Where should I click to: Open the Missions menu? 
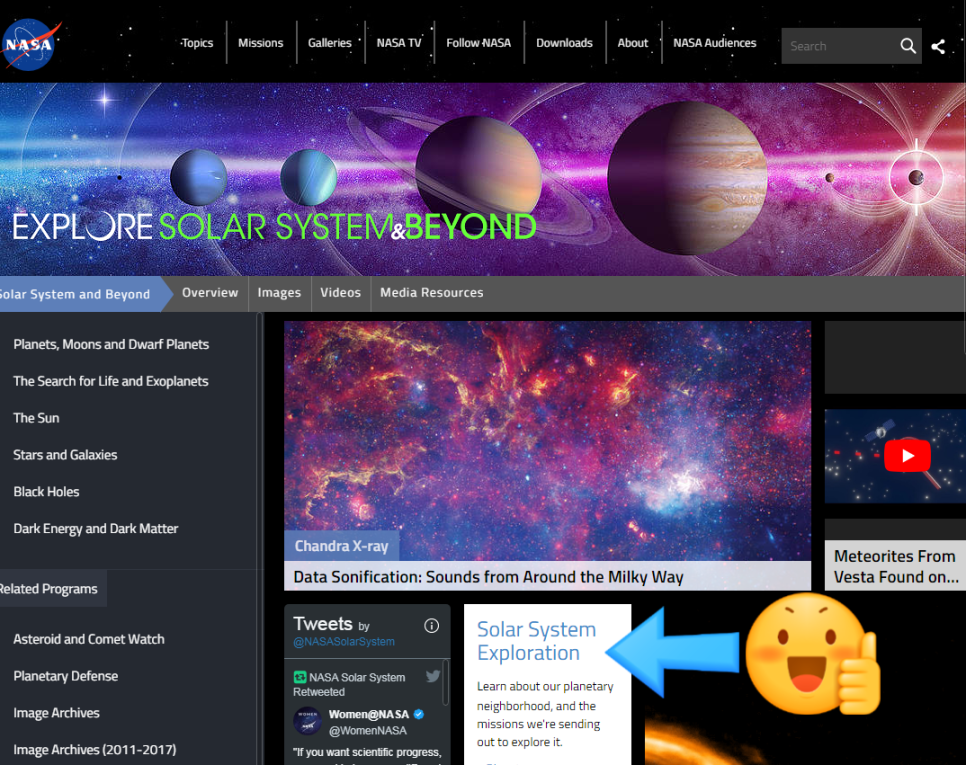click(x=261, y=43)
